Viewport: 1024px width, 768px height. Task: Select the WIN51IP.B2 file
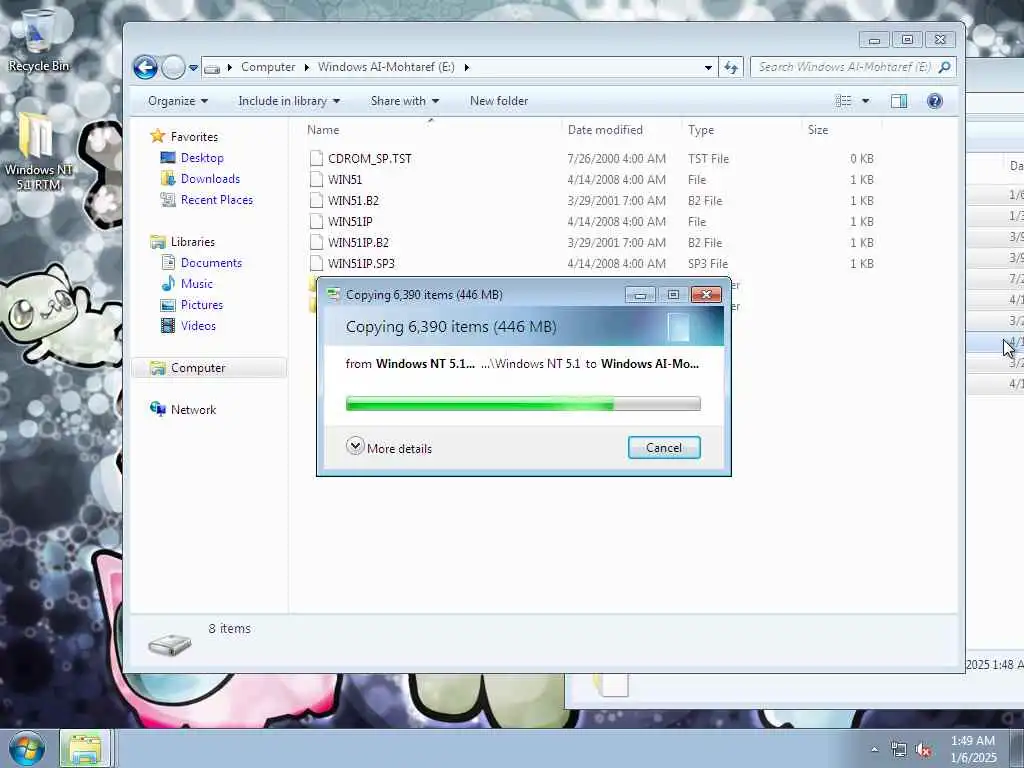358,242
